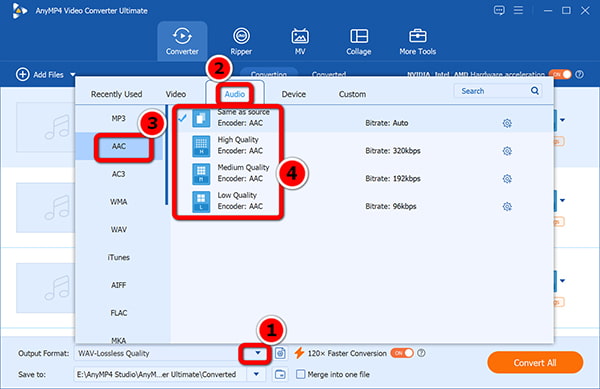Click the High Quality format icon
The width and height of the screenshot is (600, 389).
(x=201, y=146)
